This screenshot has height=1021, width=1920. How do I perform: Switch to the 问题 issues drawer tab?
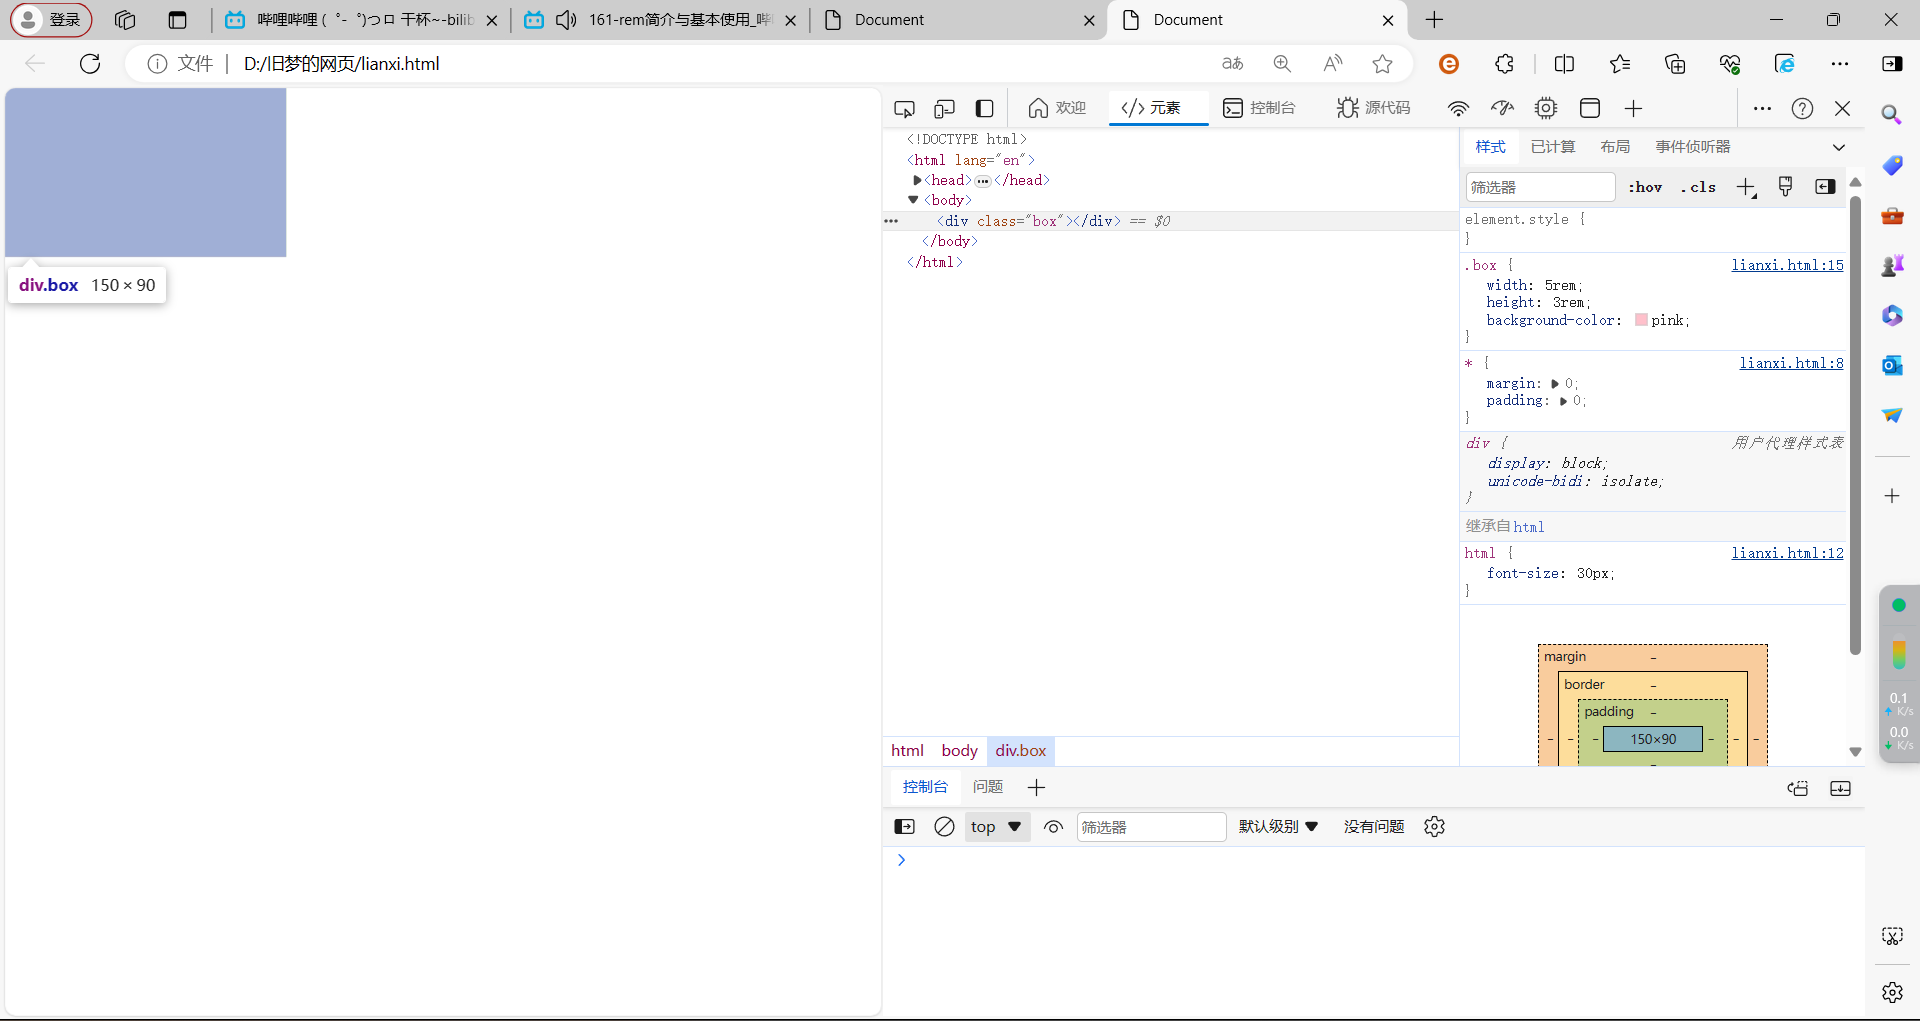(988, 787)
